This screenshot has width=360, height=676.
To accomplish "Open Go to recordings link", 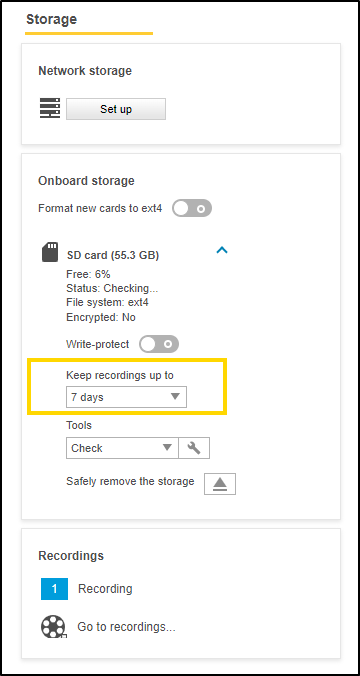I will point(126,627).
